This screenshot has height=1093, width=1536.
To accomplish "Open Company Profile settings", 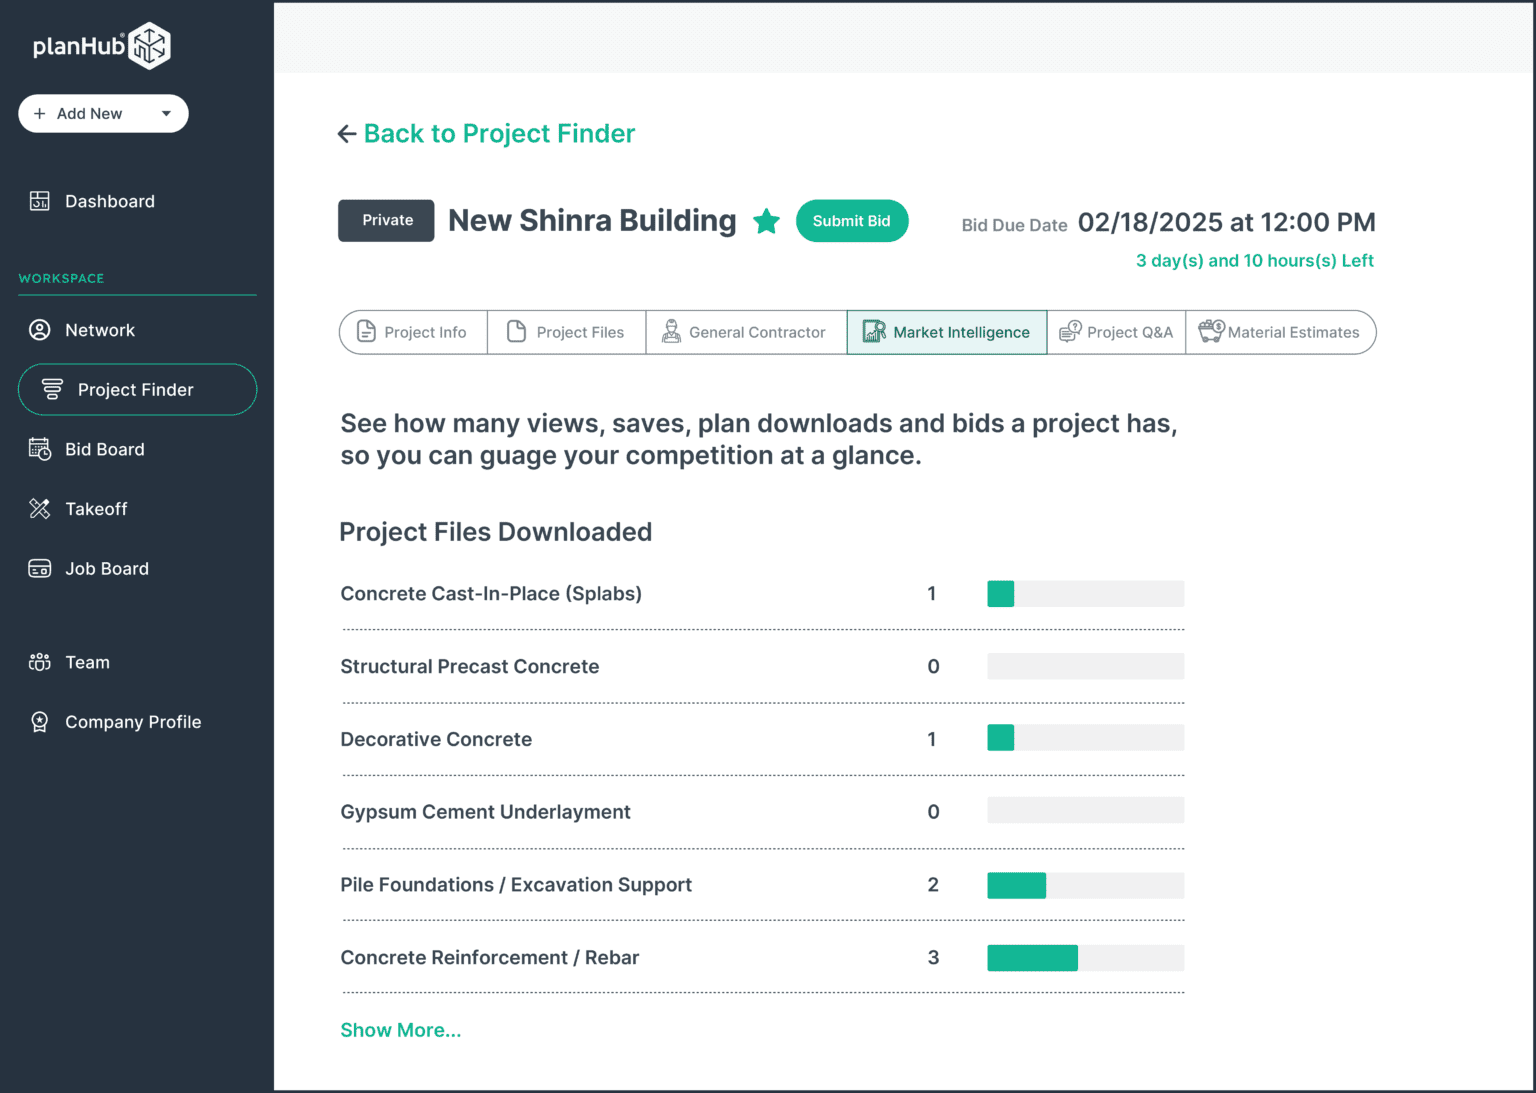I will 132,721.
